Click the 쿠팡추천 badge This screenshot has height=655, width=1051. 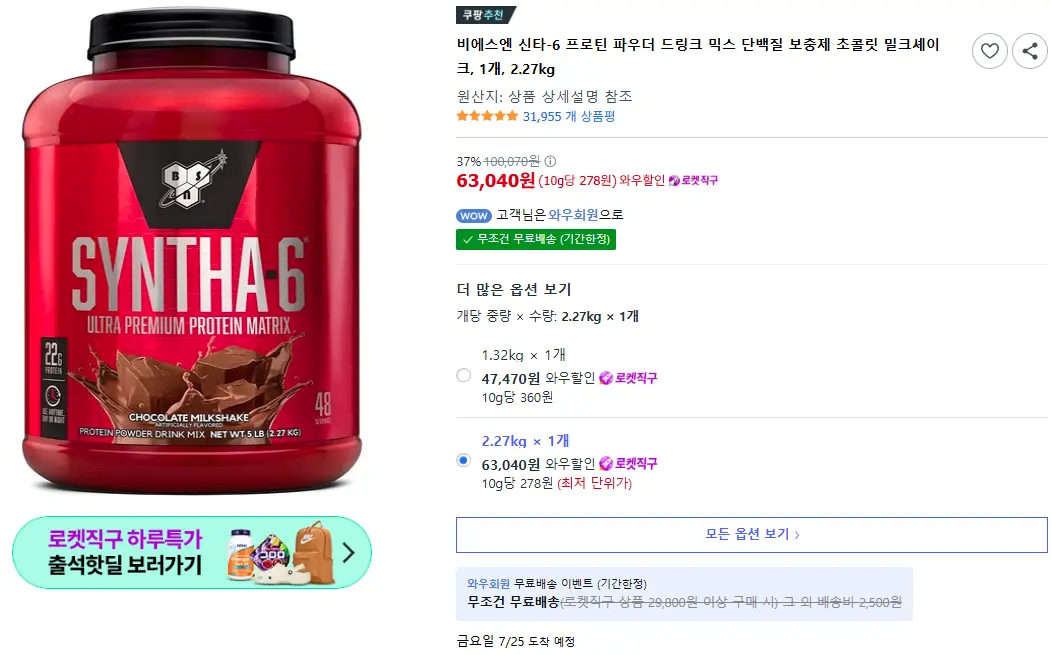coord(485,15)
